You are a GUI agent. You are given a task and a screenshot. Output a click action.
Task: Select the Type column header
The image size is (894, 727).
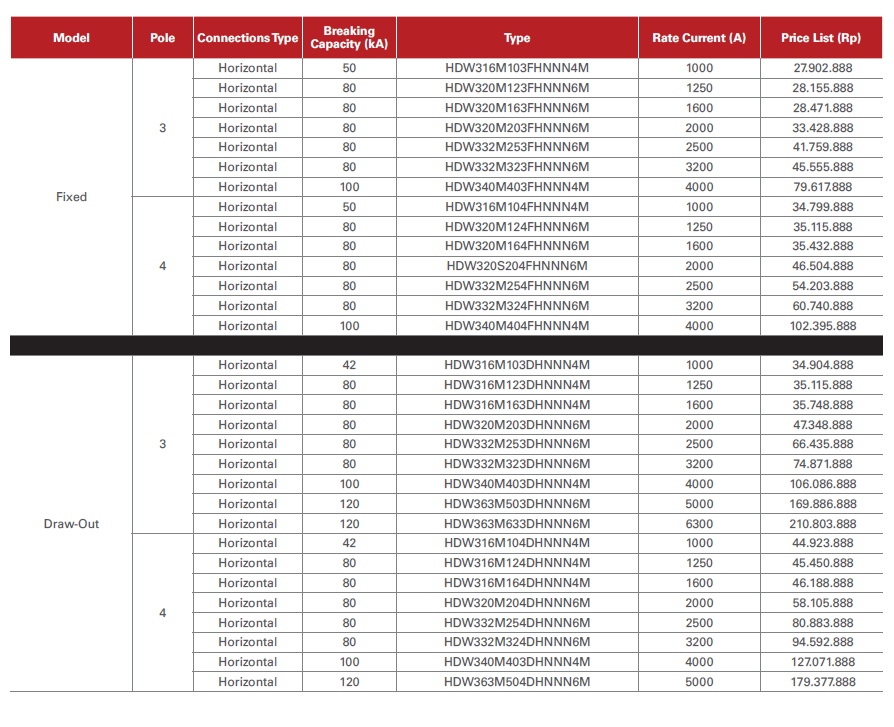[x=517, y=38]
